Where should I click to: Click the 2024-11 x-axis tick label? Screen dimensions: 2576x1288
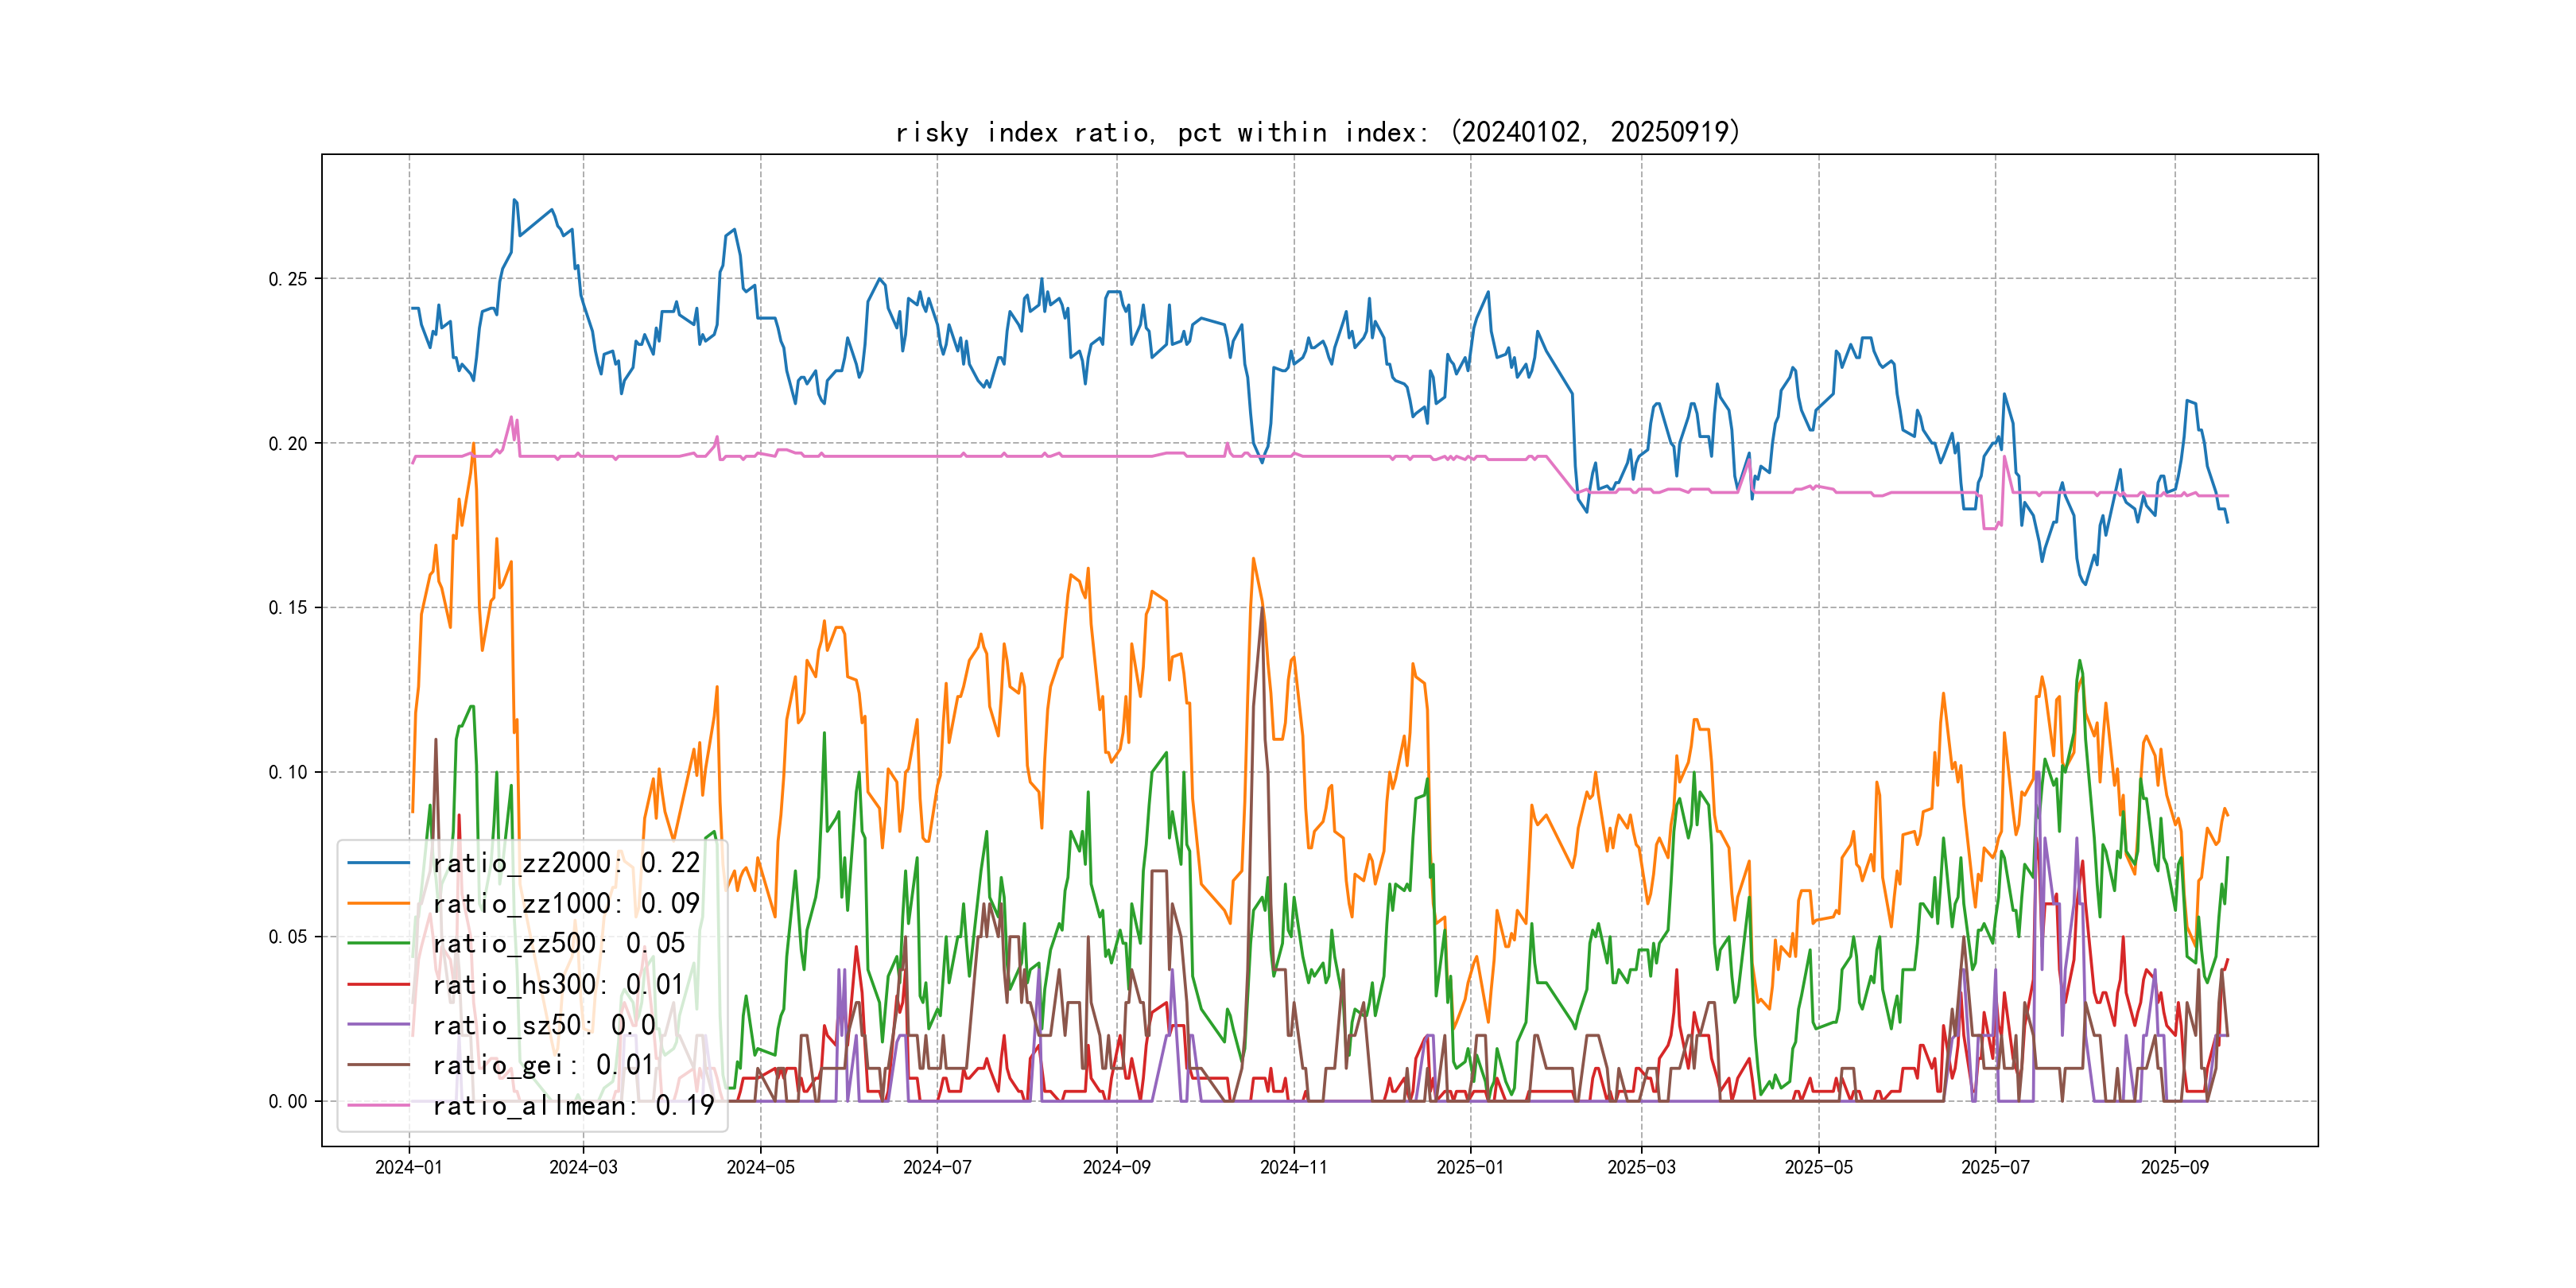pyautogui.click(x=1293, y=1167)
